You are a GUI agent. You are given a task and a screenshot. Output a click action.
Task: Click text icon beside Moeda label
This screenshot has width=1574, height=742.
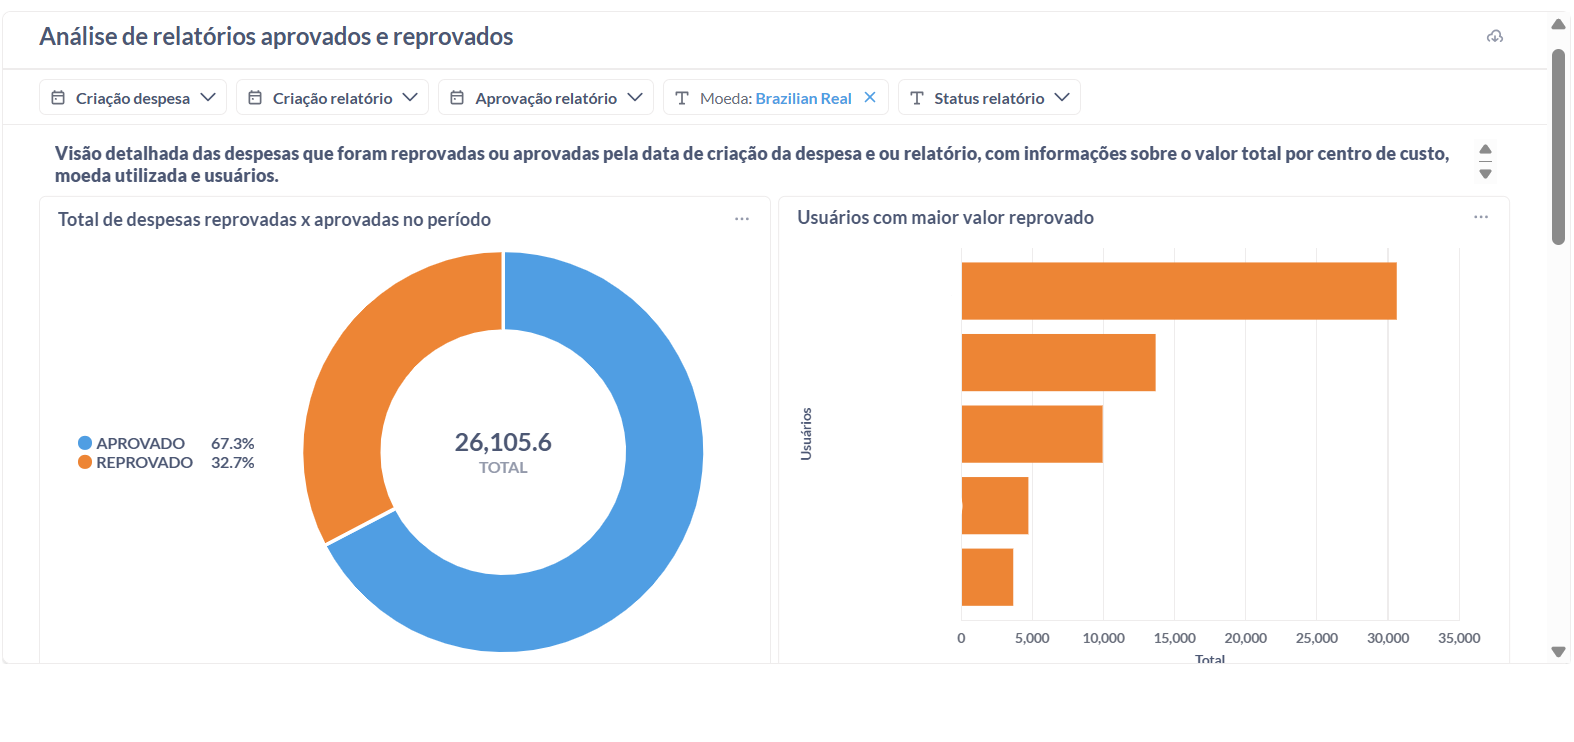point(682,98)
